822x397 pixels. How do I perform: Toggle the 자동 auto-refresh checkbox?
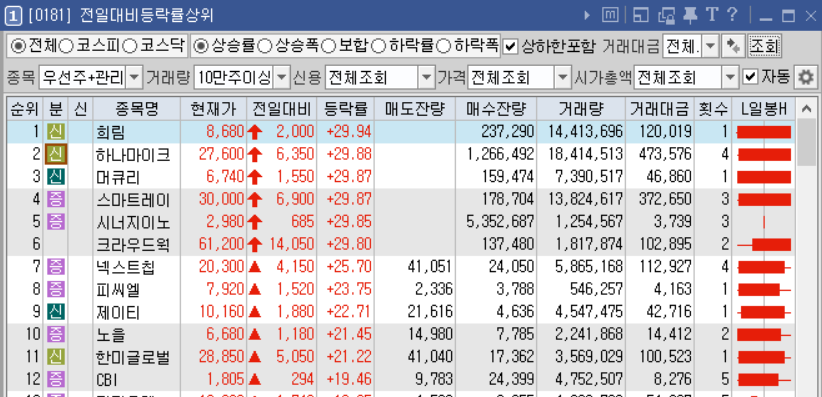pos(750,78)
